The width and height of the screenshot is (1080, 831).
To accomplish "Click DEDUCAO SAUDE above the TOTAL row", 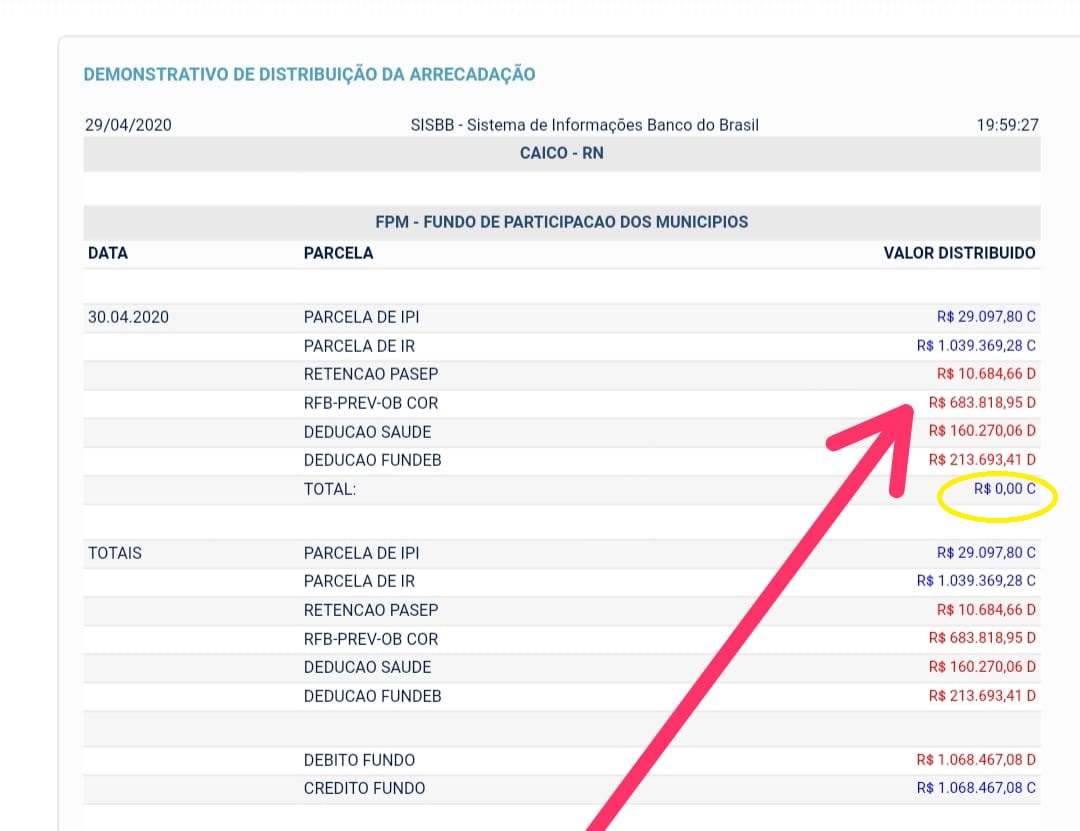I will 367,432.
